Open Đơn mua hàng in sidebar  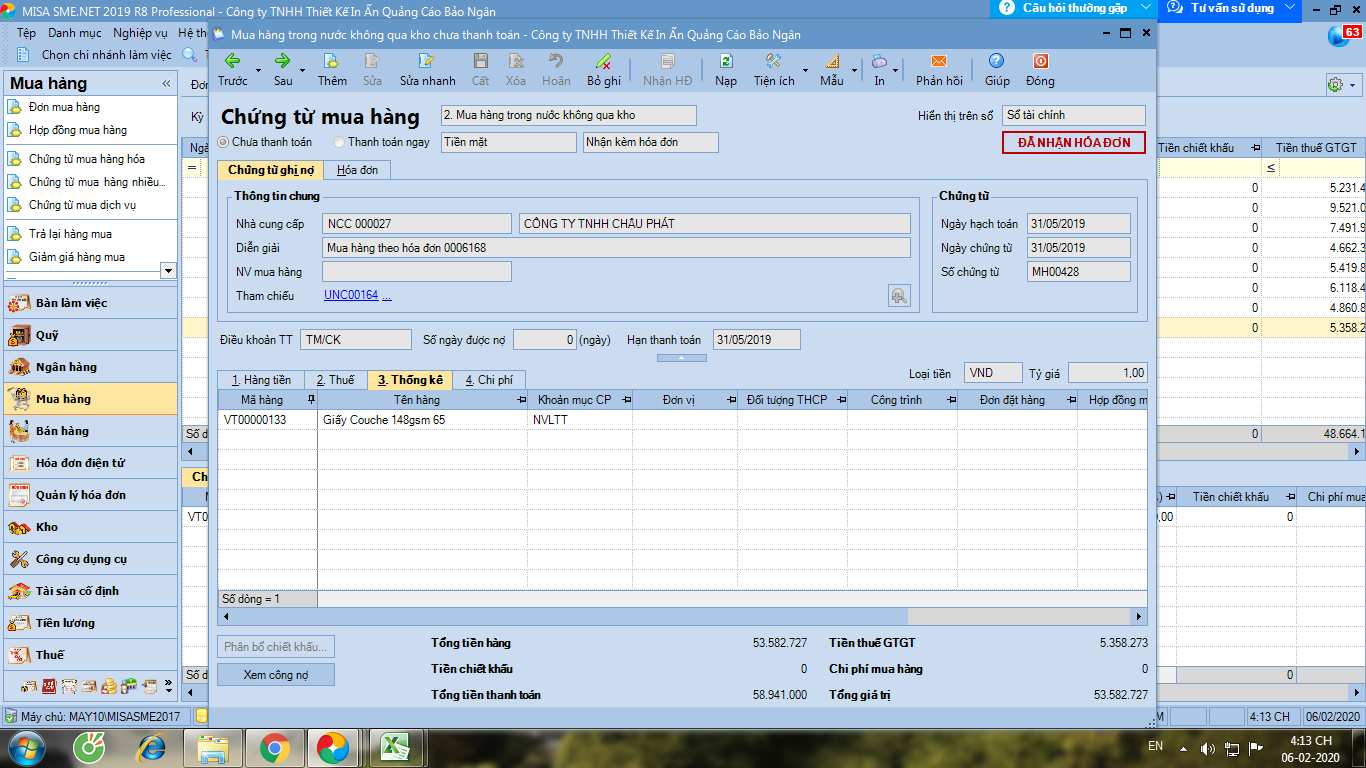(x=64, y=107)
